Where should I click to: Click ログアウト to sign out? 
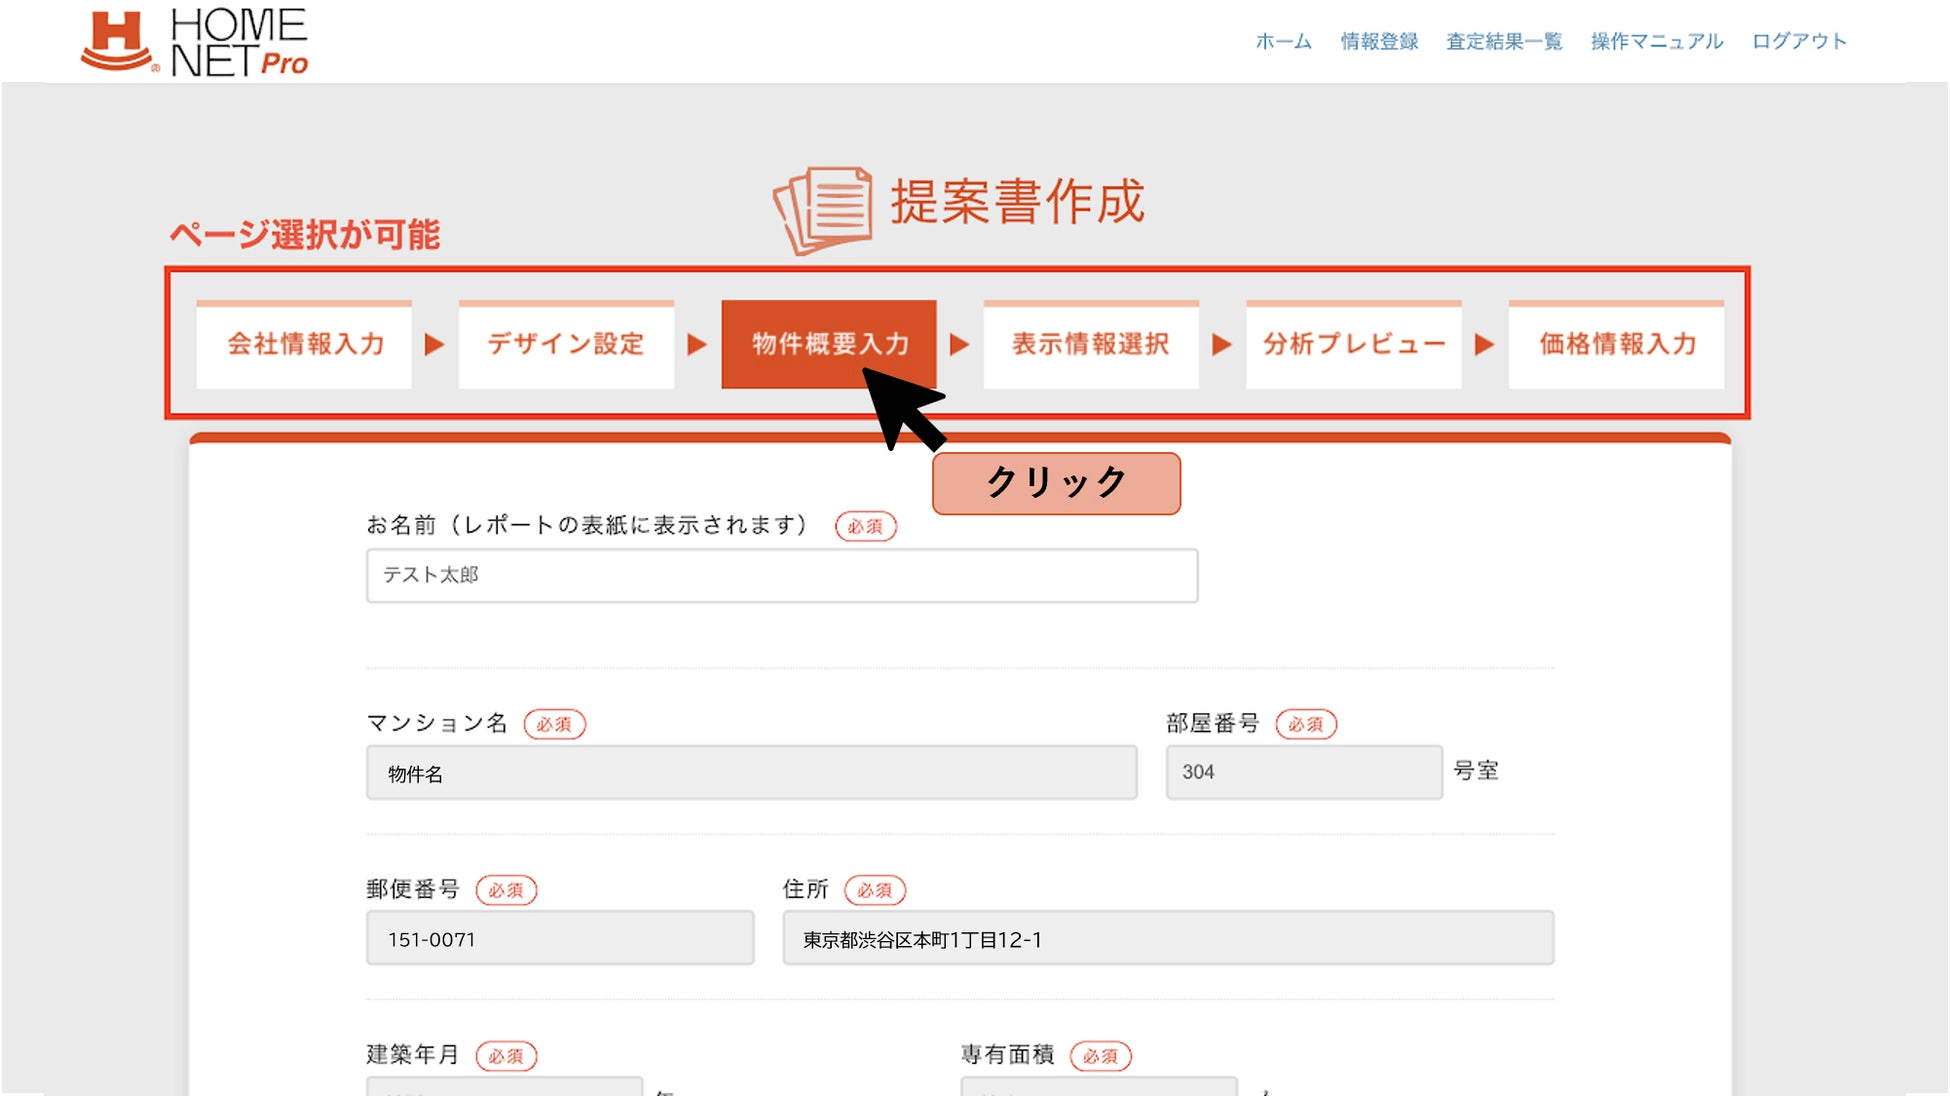1798,41
